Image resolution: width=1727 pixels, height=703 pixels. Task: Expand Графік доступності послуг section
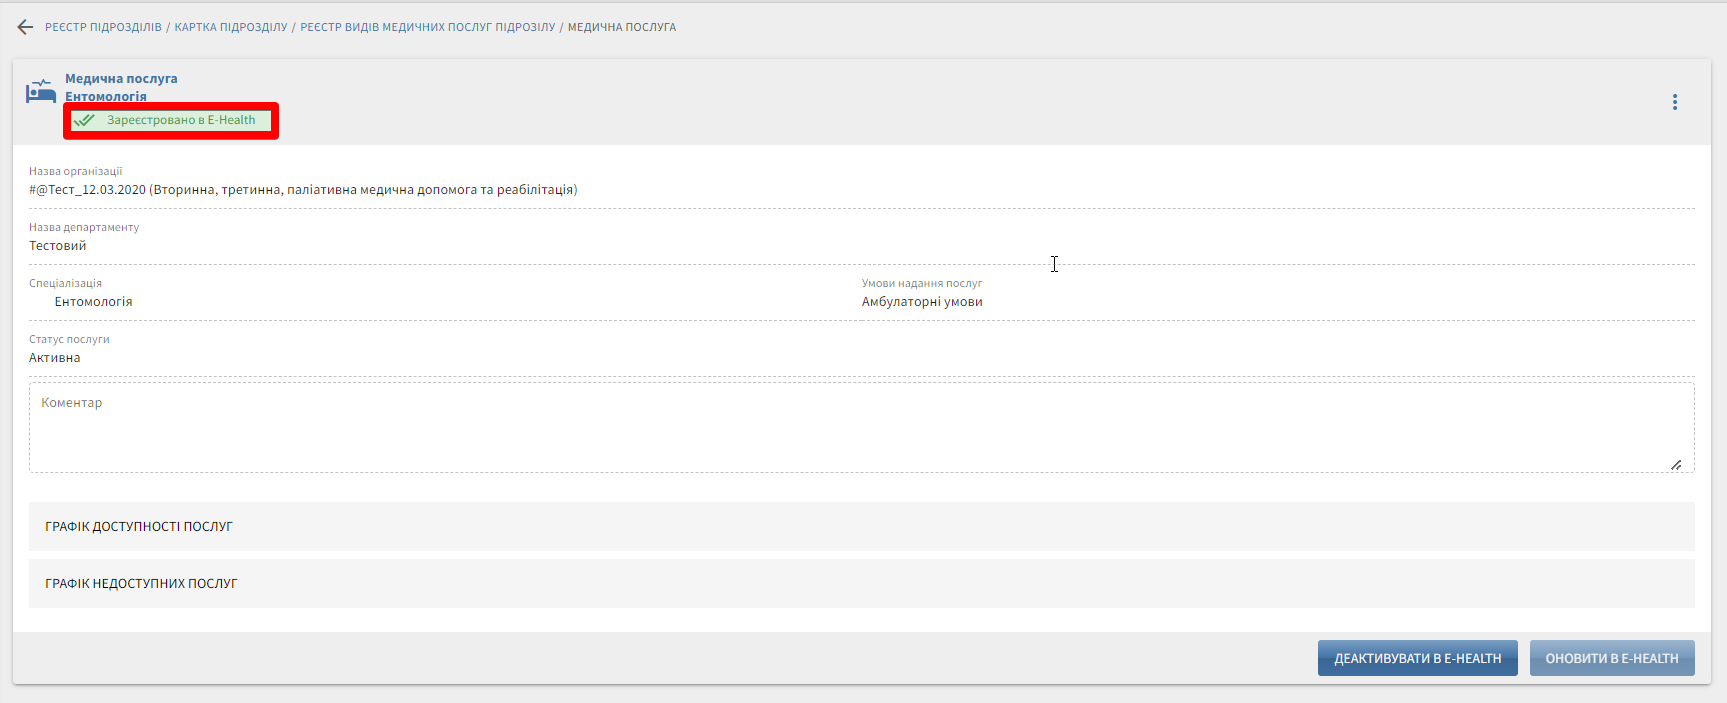[139, 526]
